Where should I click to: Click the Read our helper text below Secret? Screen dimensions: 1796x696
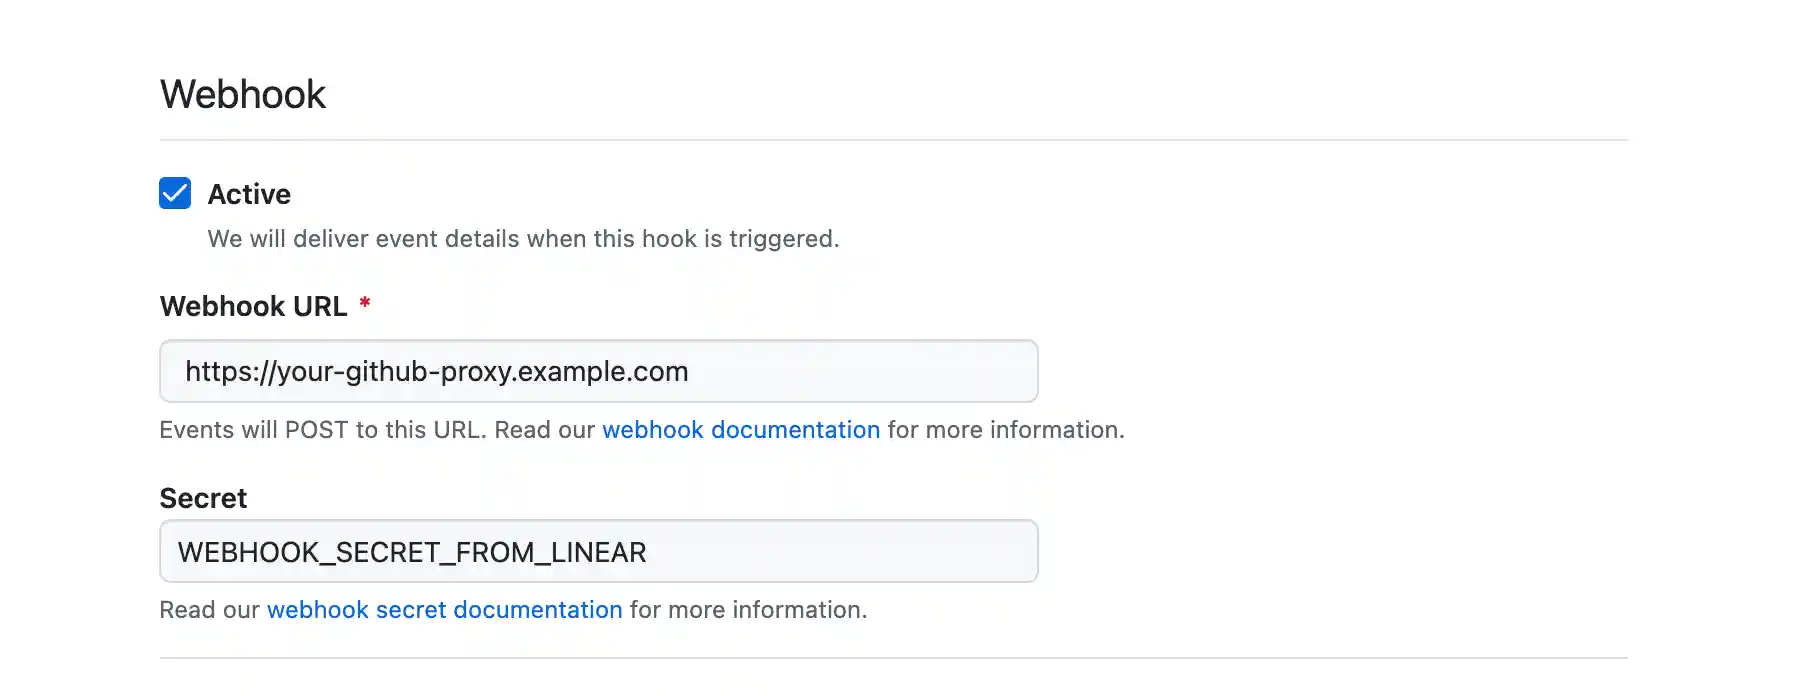(210, 609)
